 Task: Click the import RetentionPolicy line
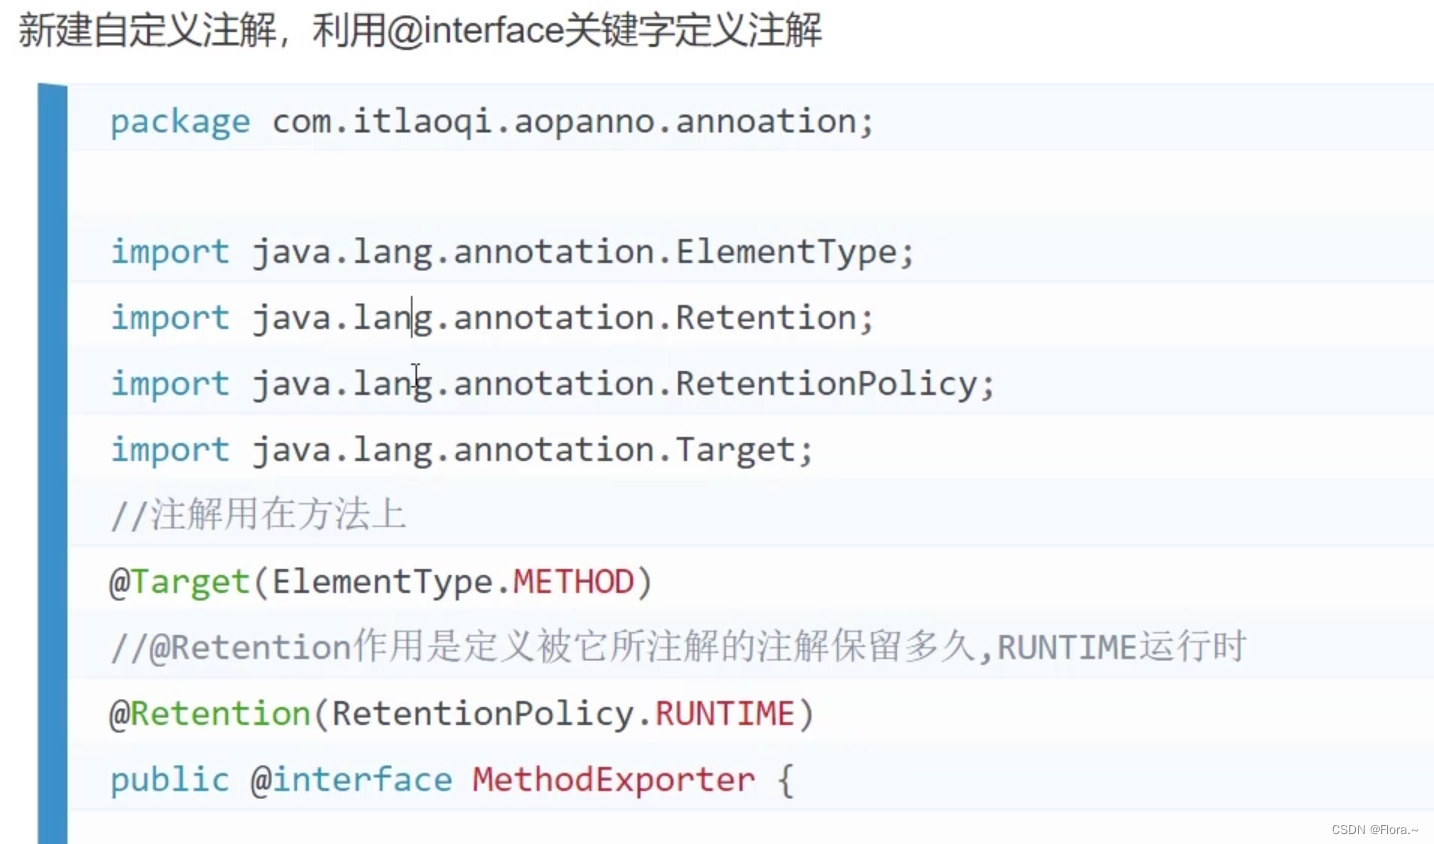(553, 384)
